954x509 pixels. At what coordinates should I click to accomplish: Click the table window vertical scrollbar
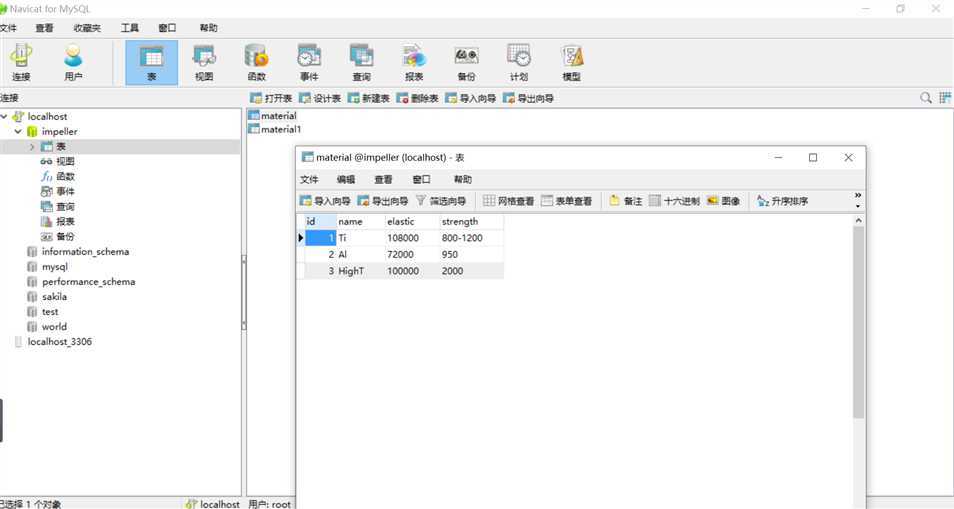click(x=858, y=322)
